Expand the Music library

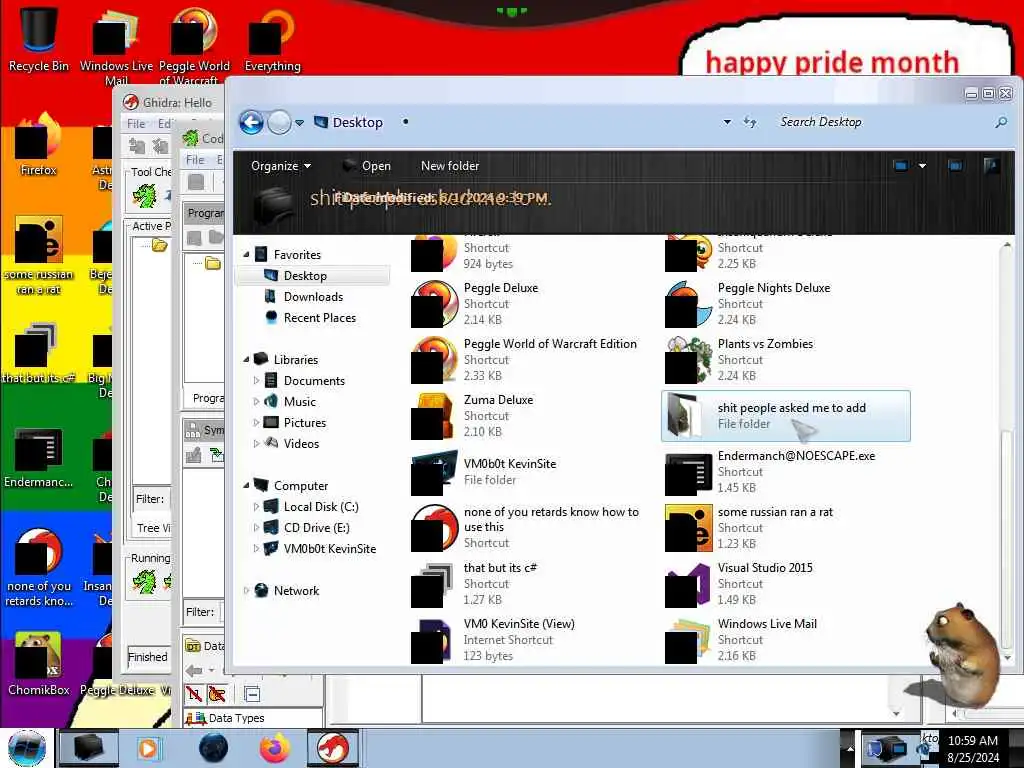coord(256,402)
